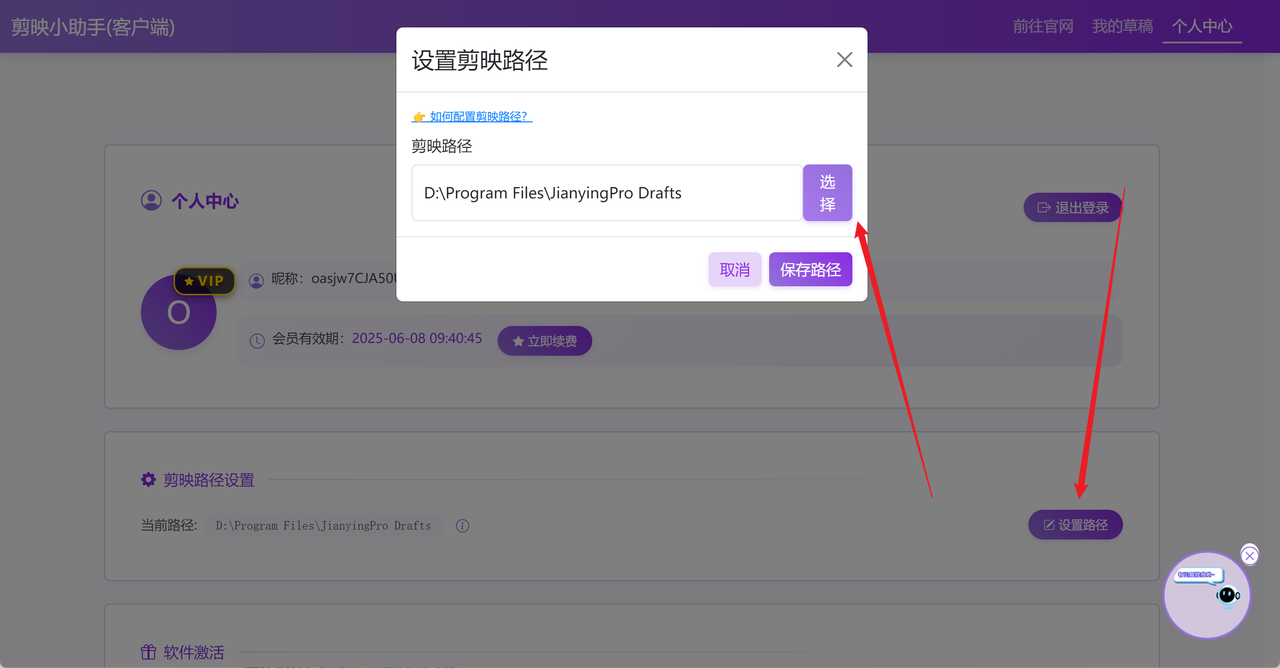The height and width of the screenshot is (668, 1280).
Task: Click the current path D:\Program Files\JianyingPro Drafts text
Action: coord(324,526)
